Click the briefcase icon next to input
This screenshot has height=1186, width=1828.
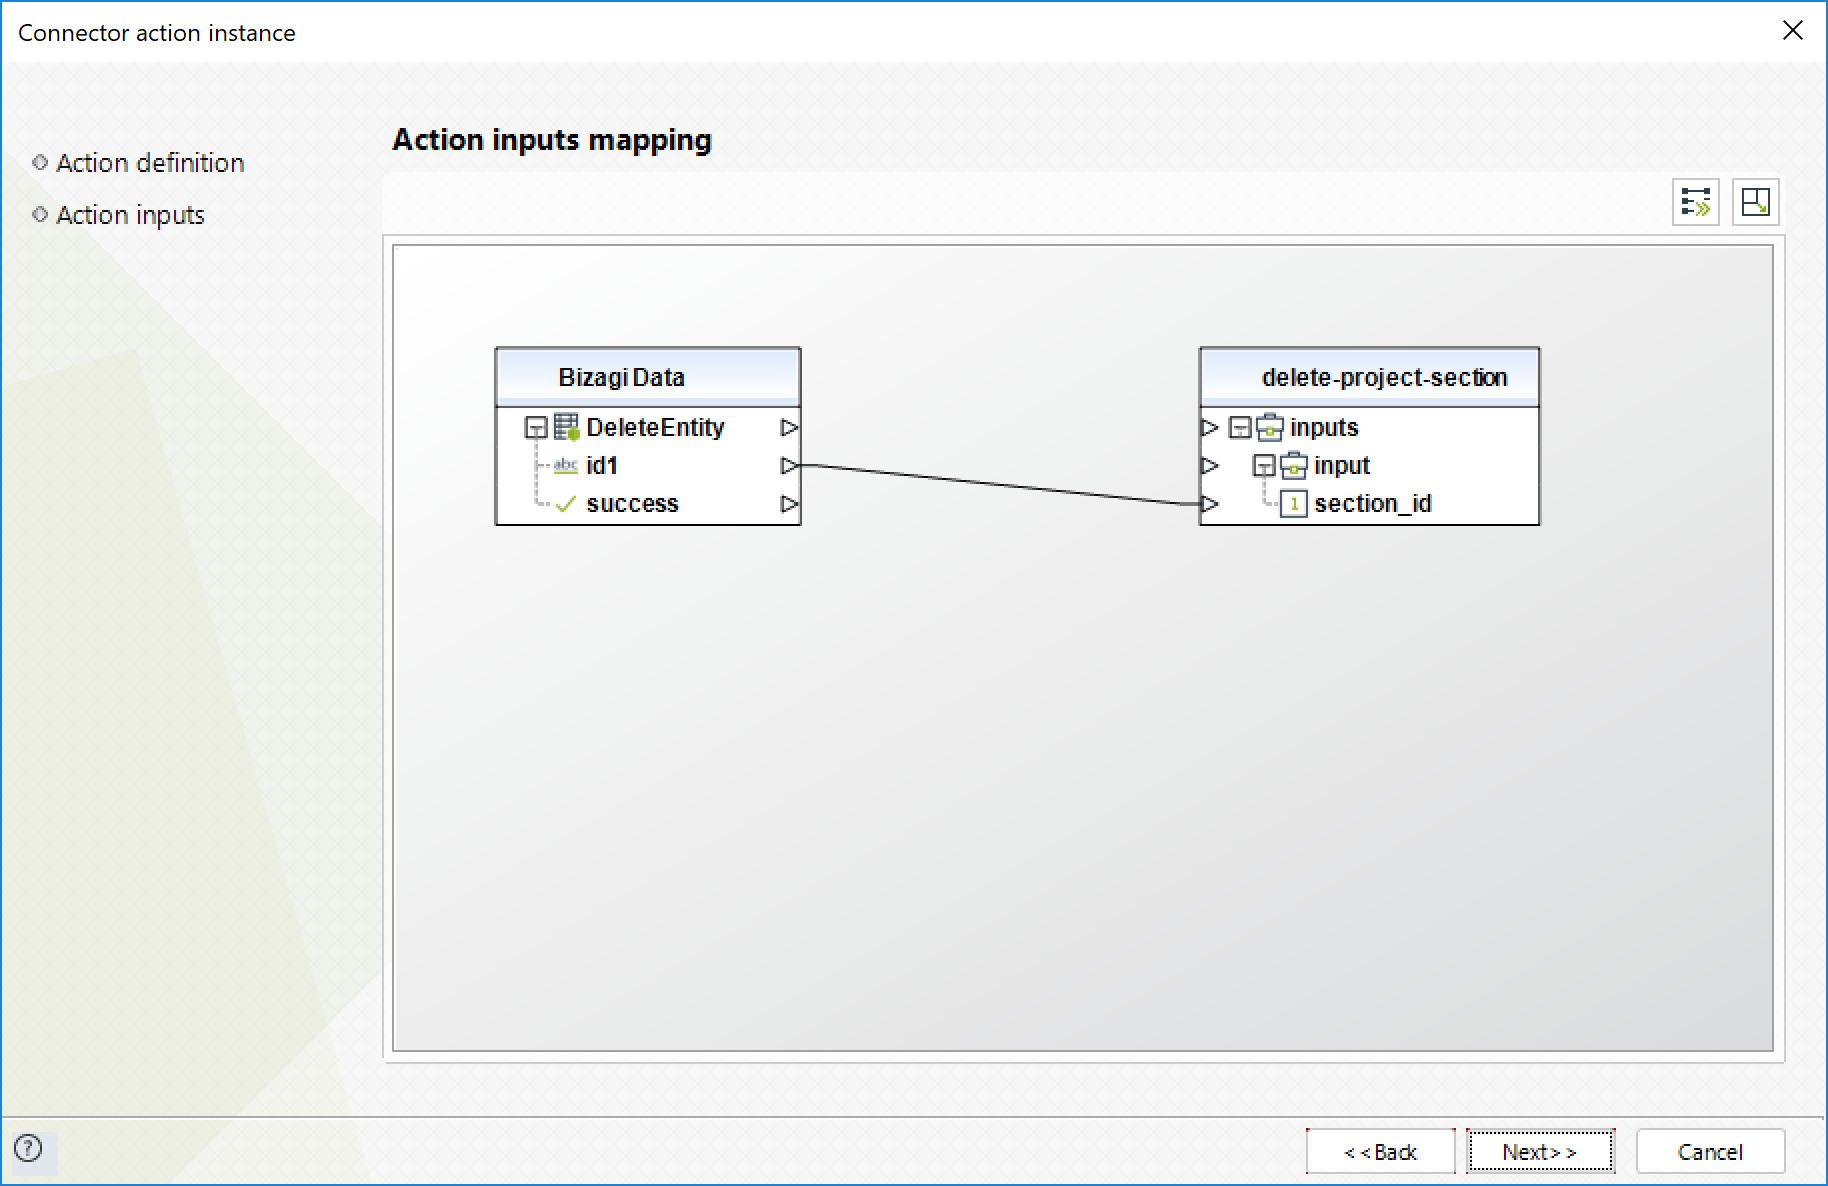tap(1294, 465)
